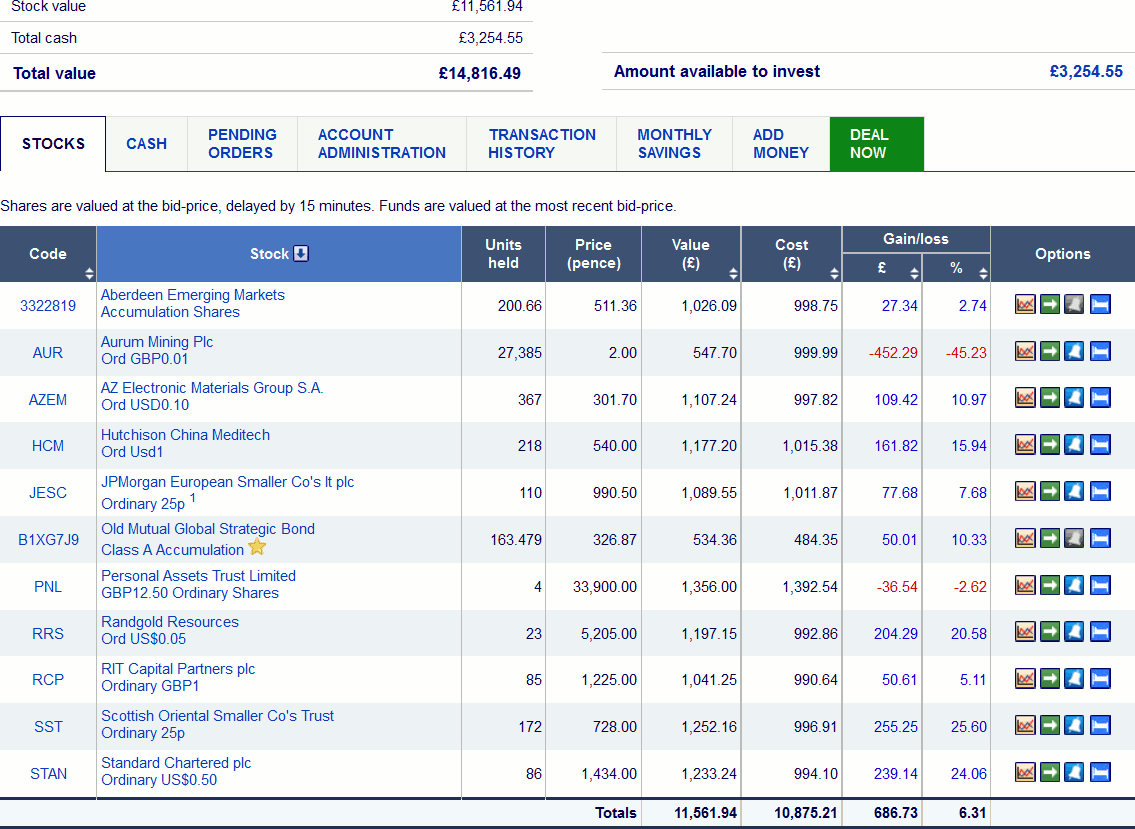Click the green deal arrow for Standard Chartered

(1050, 773)
